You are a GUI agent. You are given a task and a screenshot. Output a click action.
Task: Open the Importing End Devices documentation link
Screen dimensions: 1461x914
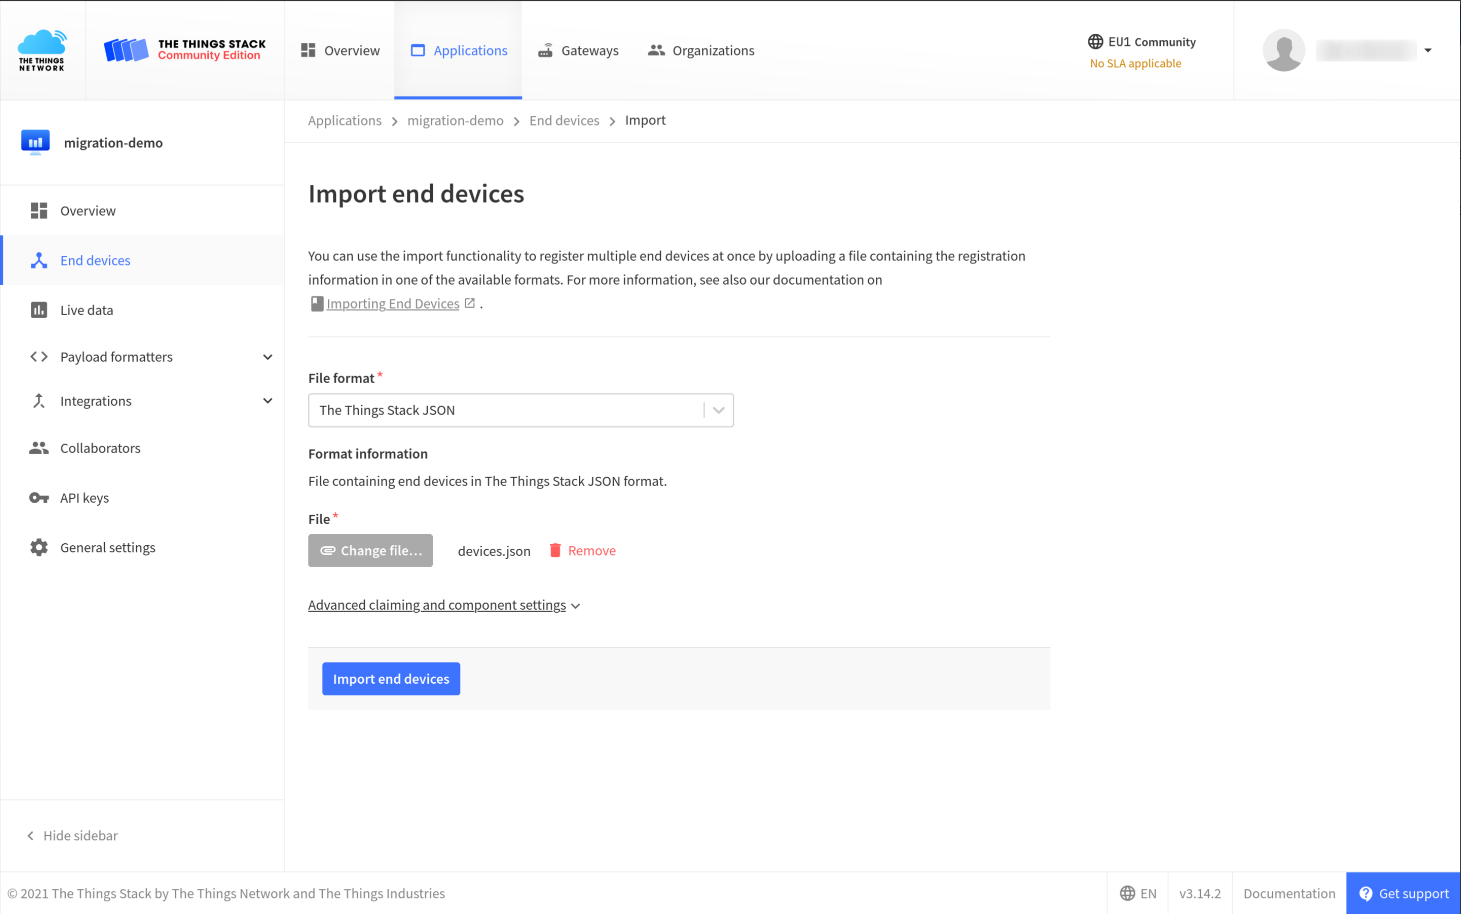[393, 304]
